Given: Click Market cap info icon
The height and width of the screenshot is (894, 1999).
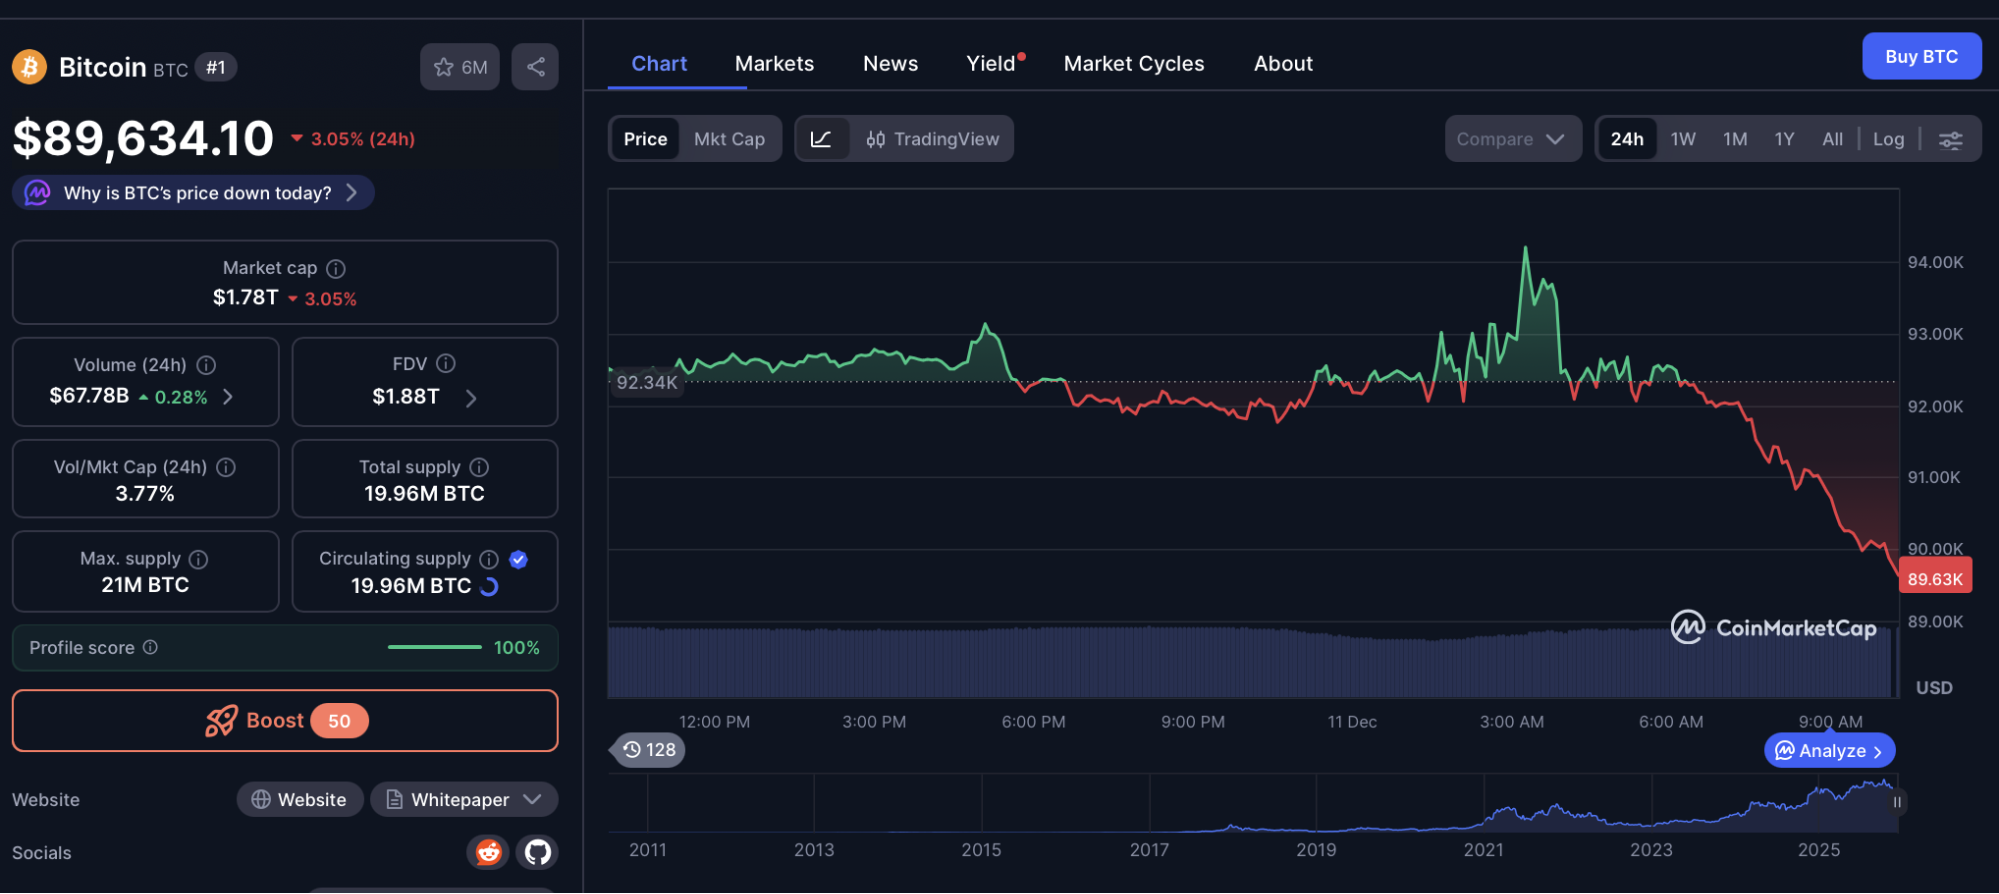Looking at the screenshot, I should pos(336,268).
